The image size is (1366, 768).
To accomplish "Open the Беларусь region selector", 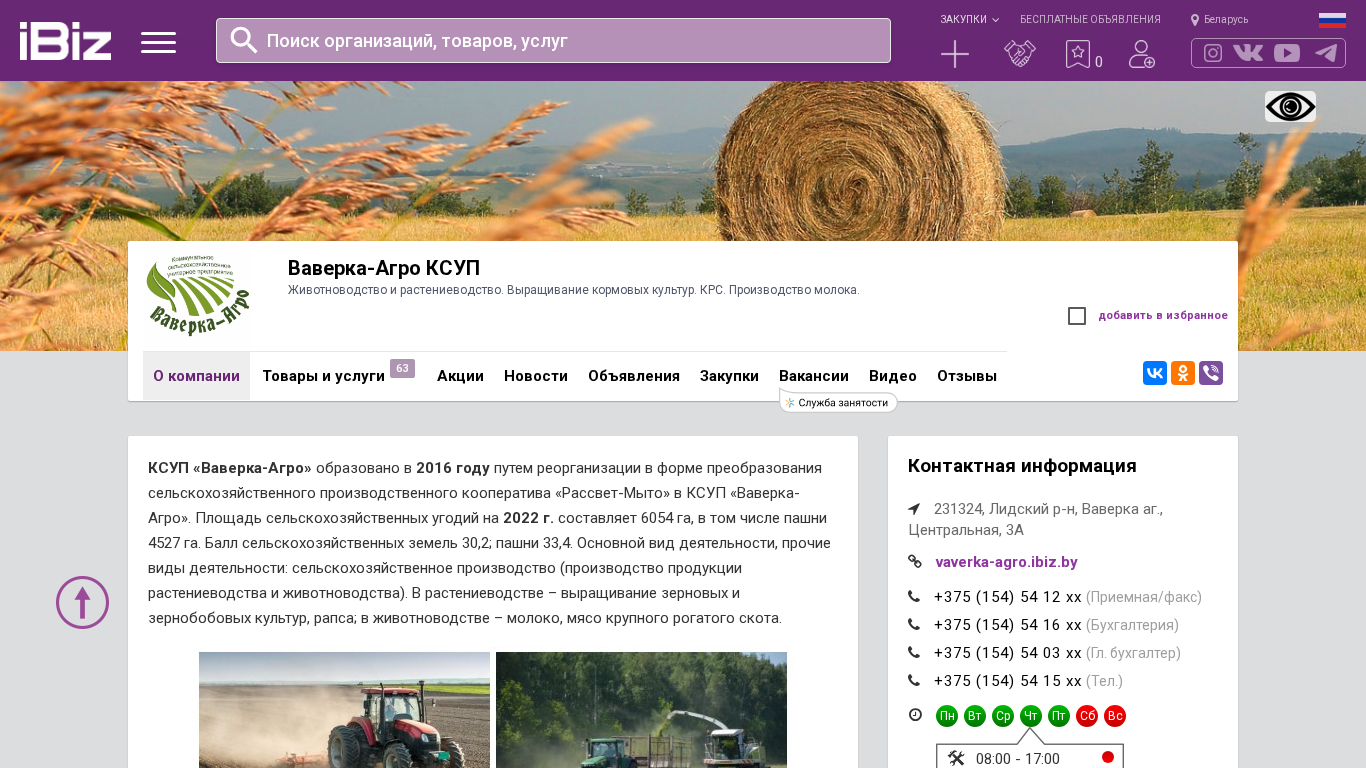I will (x=1219, y=20).
